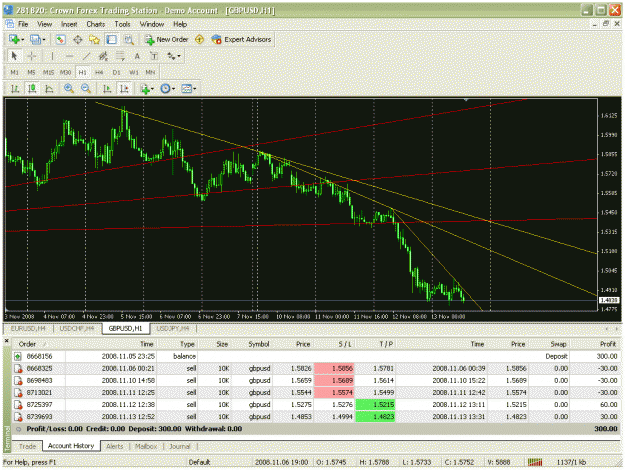Screen dimensions: 625x470
Task: Switch to the EURUSD,H4 chart tab
Action: coord(28,328)
